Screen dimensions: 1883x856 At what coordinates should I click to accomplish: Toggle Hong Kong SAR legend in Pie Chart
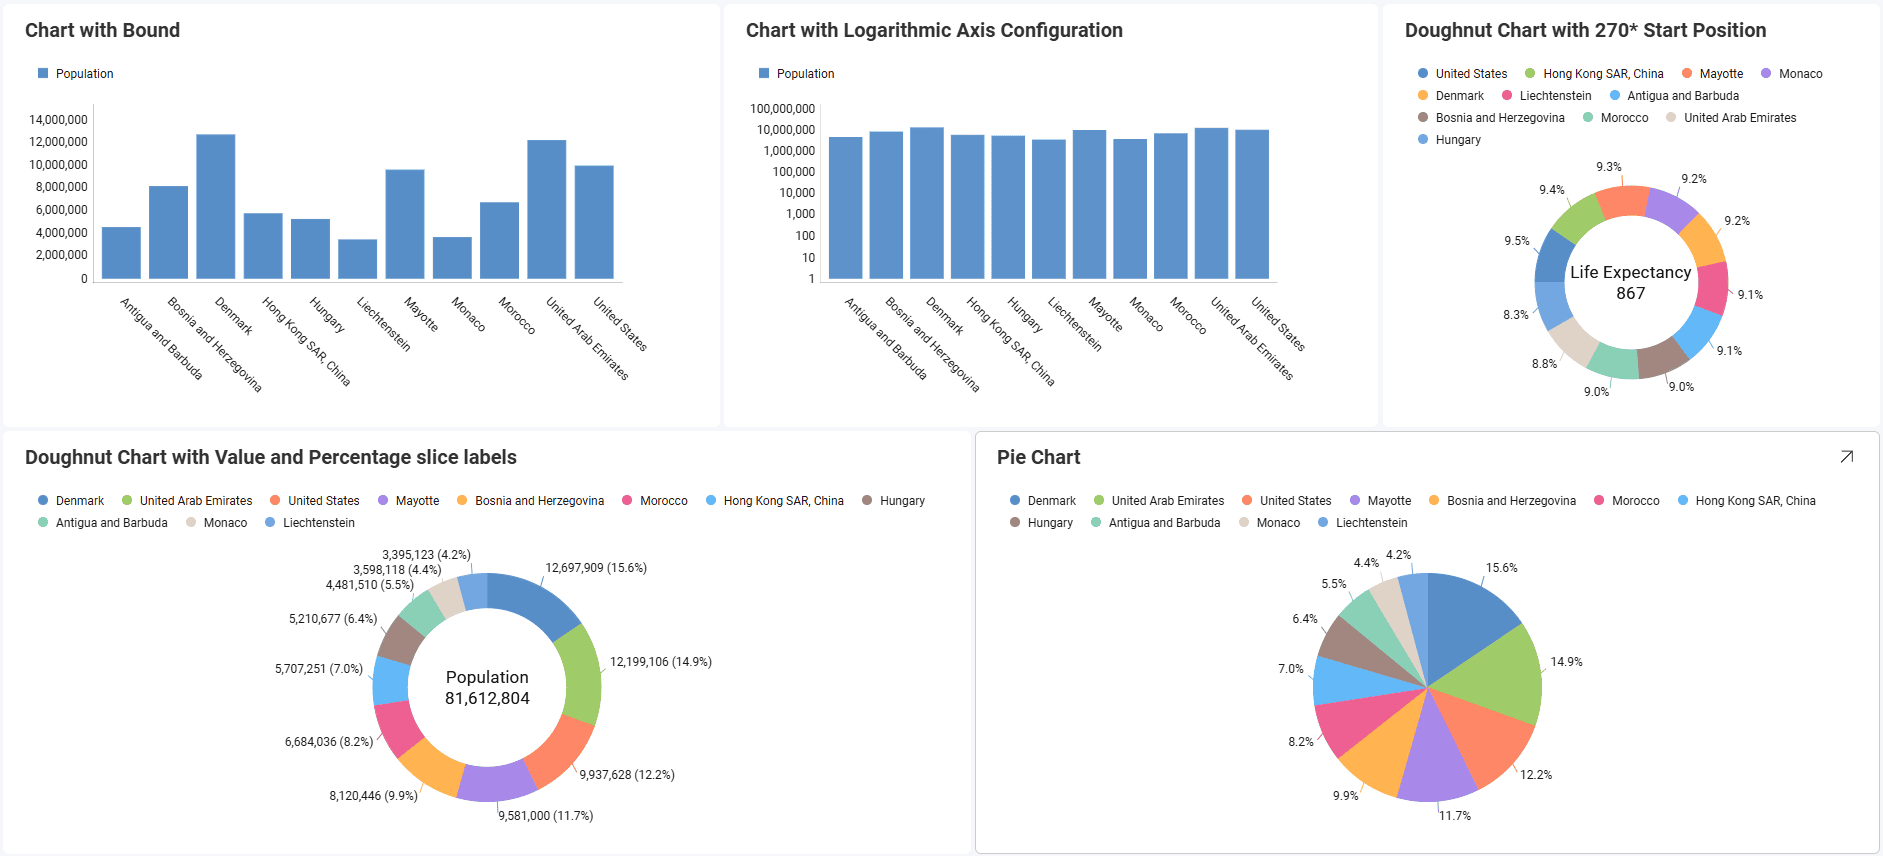(x=1746, y=501)
